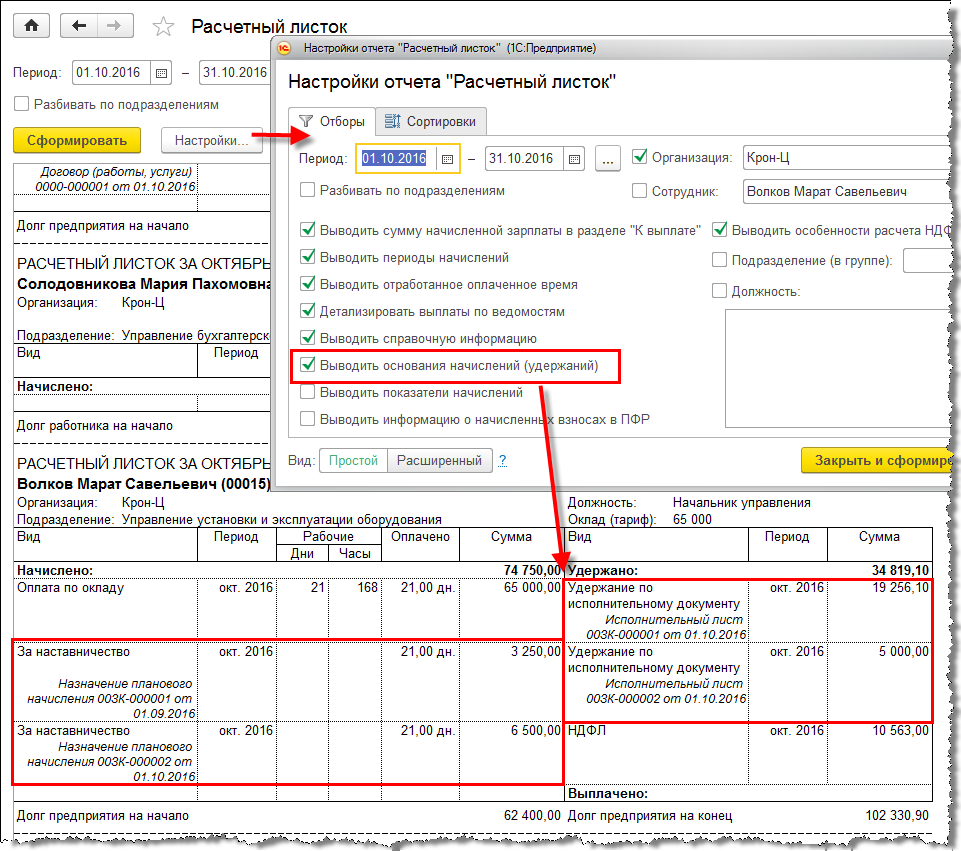Toggle Разбивать по подразделениям in main window

tap(21, 104)
